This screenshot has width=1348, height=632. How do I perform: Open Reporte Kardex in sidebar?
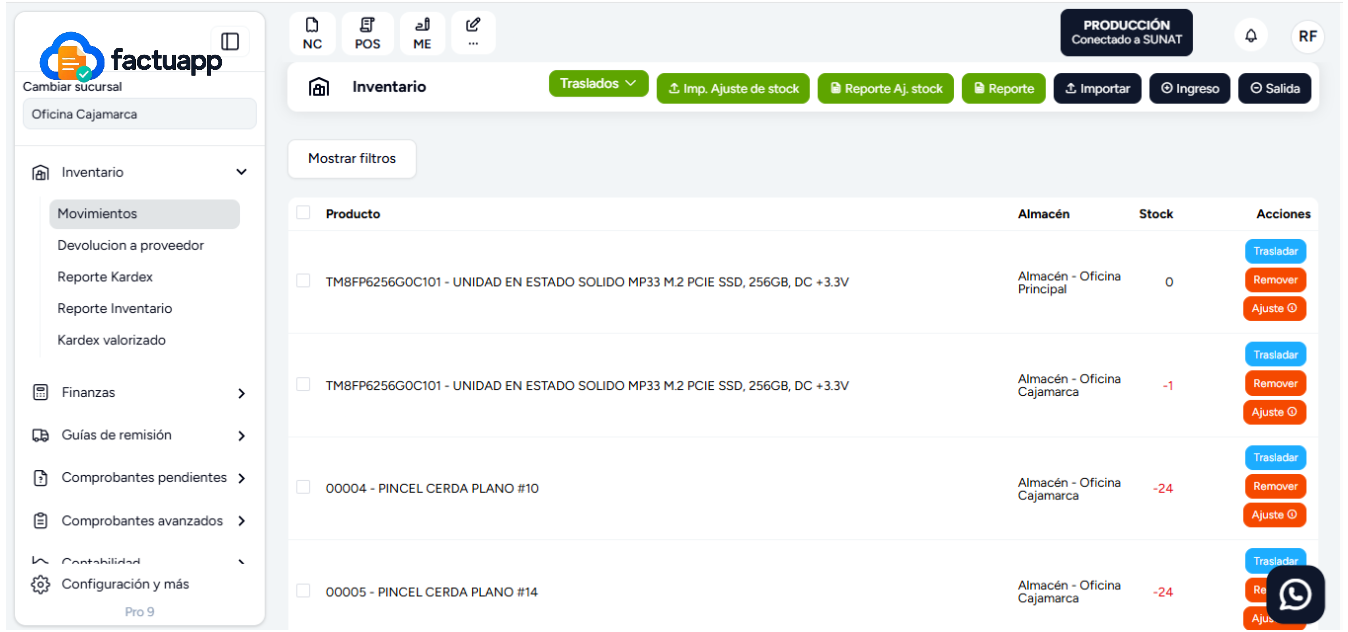click(105, 277)
